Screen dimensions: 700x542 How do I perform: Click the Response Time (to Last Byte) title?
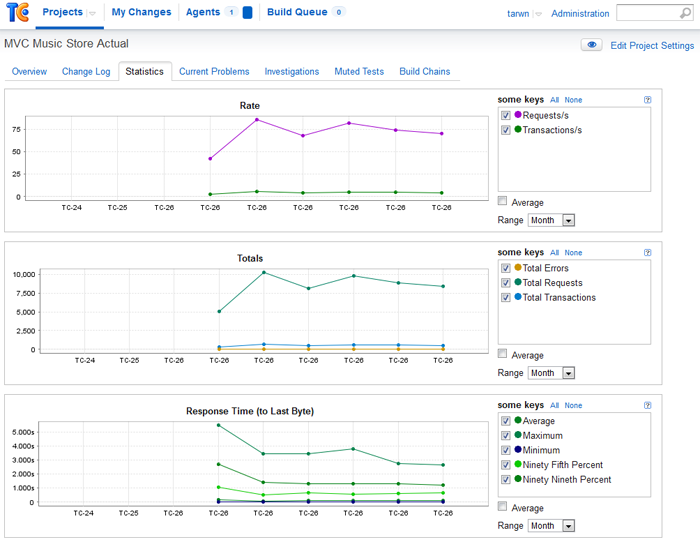(x=250, y=411)
